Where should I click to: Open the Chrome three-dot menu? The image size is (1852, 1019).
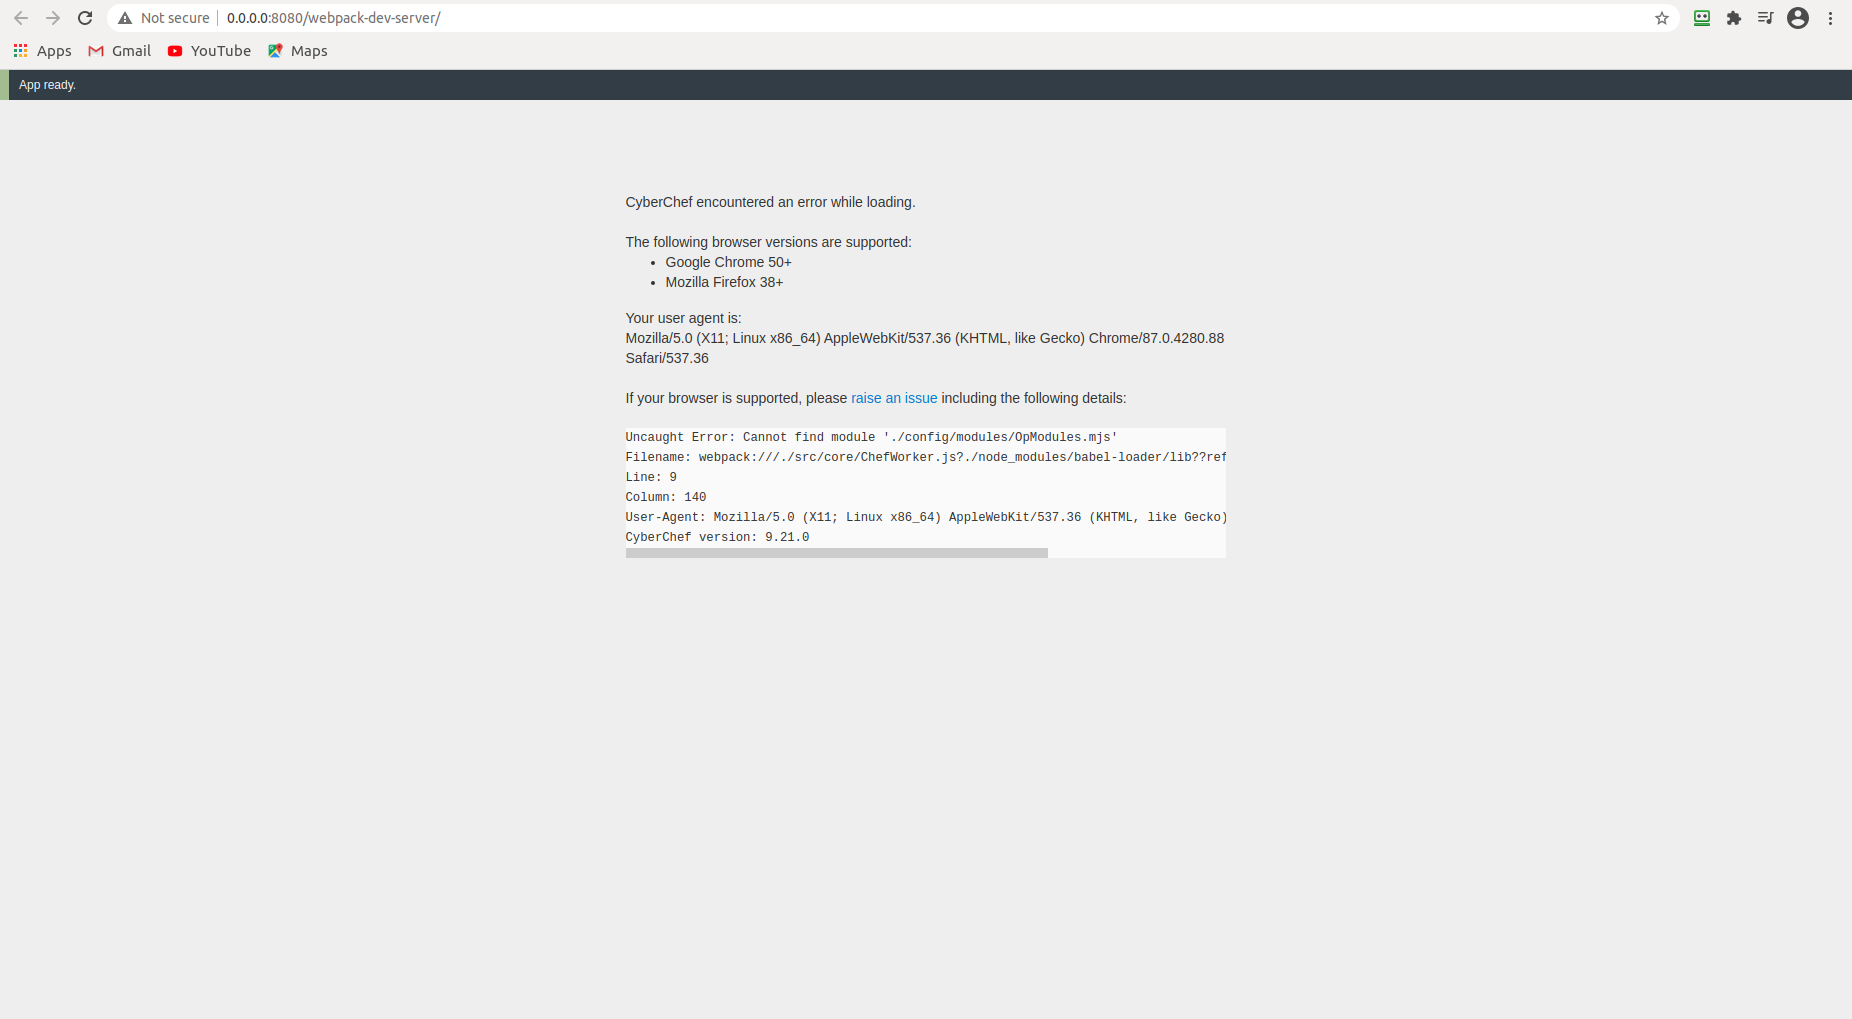[x=1830, y=17]
